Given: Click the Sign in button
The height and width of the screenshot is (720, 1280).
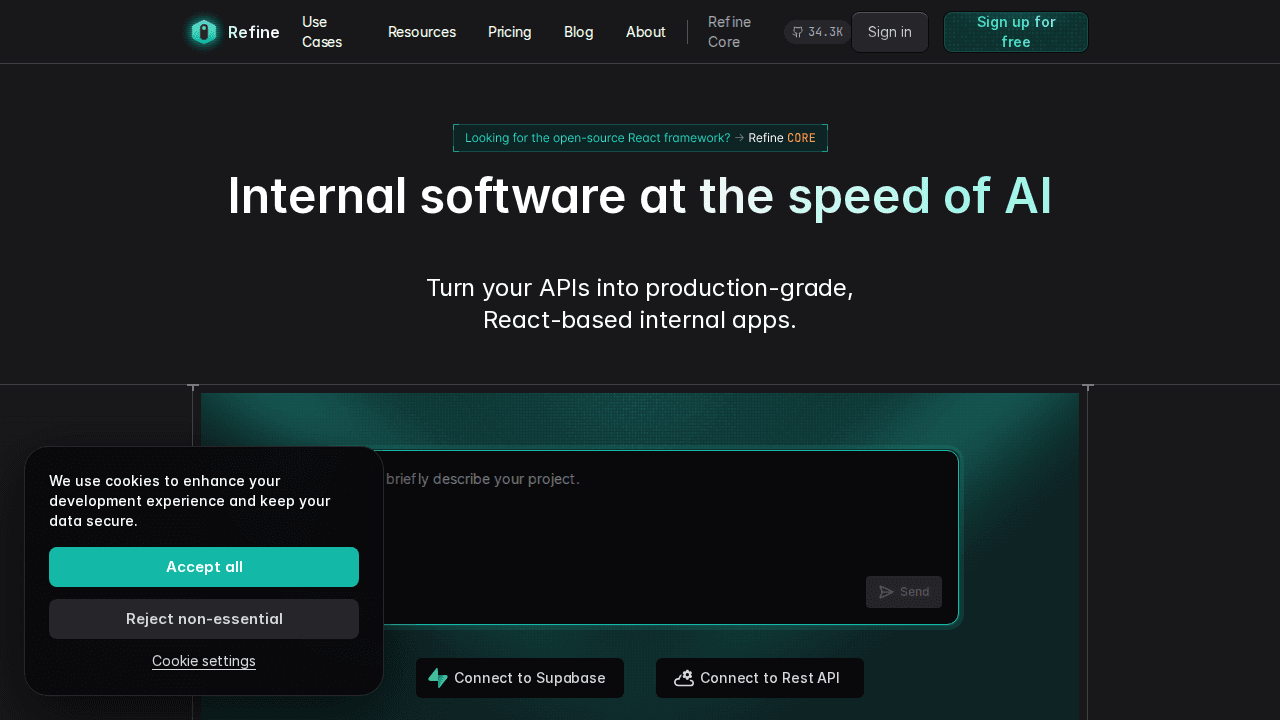Looking at the screenshot, I should [x=889, y=31].
